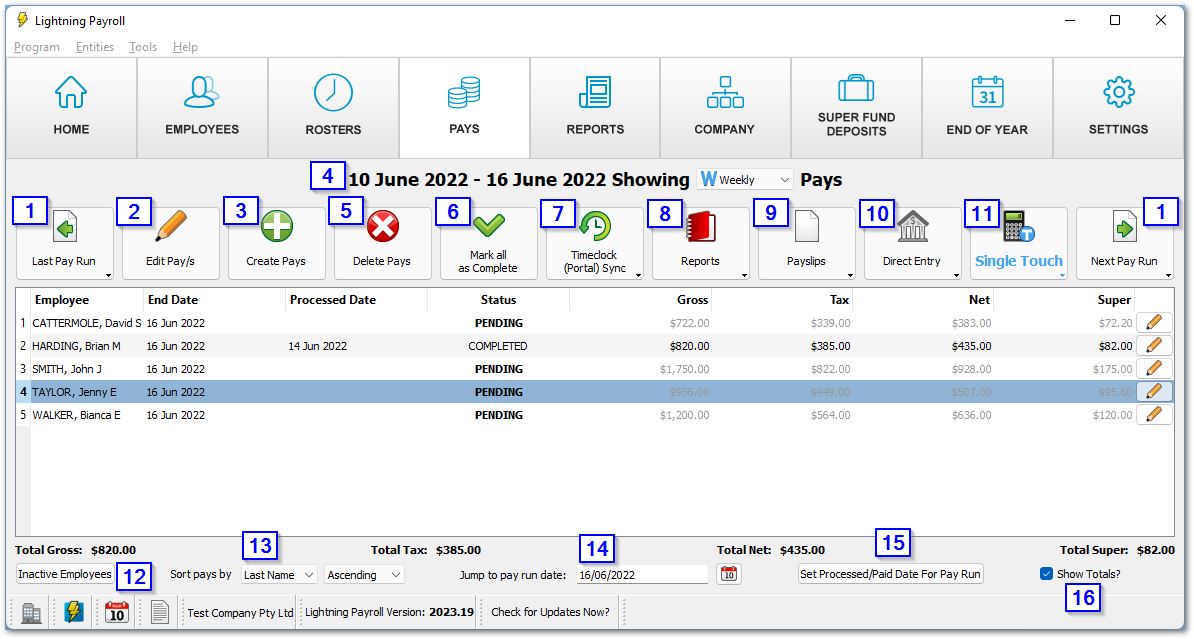Edit pay for HARDING, Brian M pencil
1194x639 pixels.
pos(1154,346)
